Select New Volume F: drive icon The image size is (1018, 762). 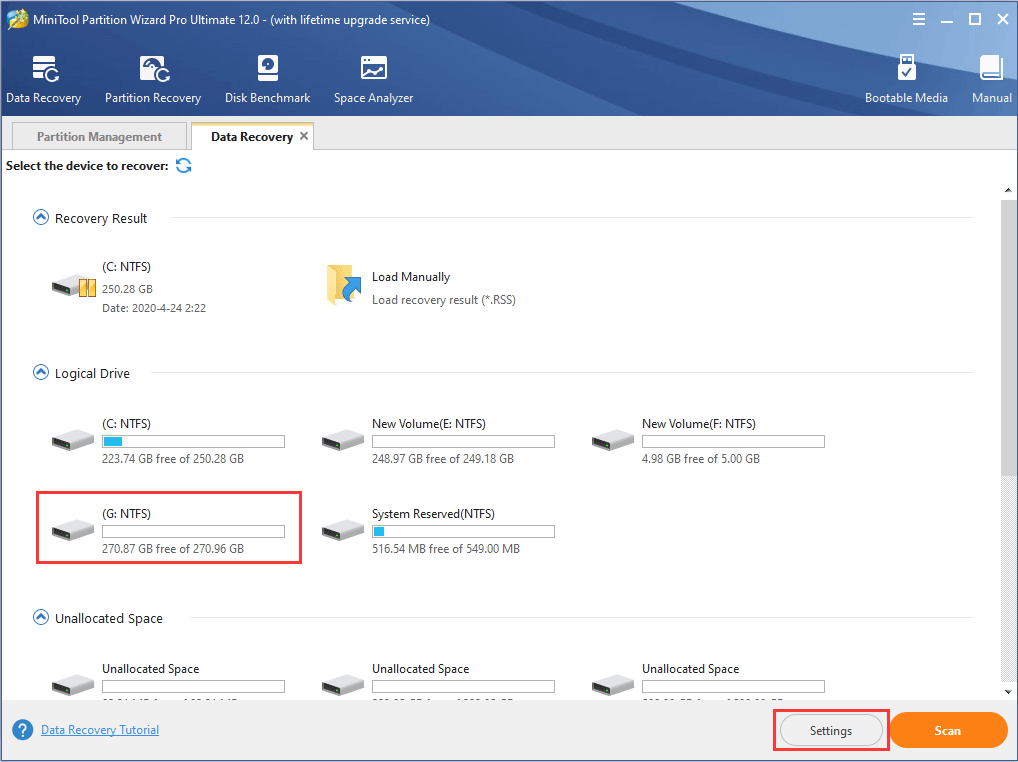tap(613, 440)
